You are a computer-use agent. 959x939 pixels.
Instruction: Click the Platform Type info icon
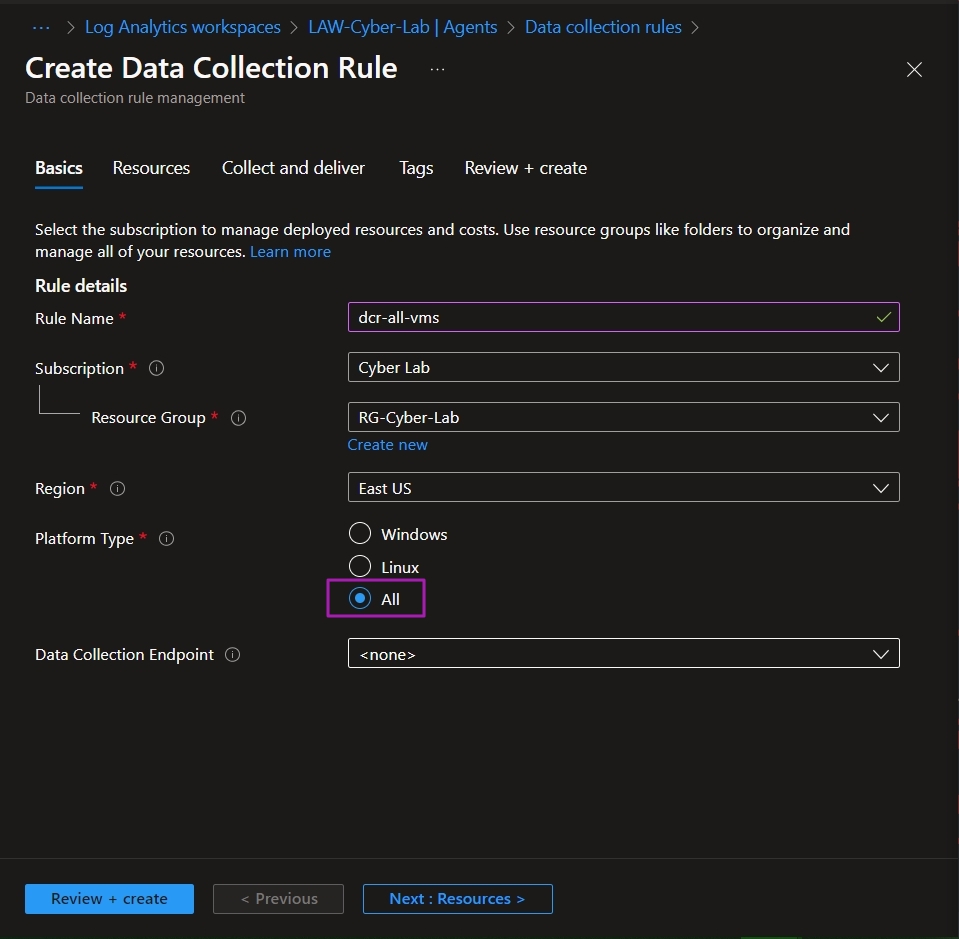166,539
